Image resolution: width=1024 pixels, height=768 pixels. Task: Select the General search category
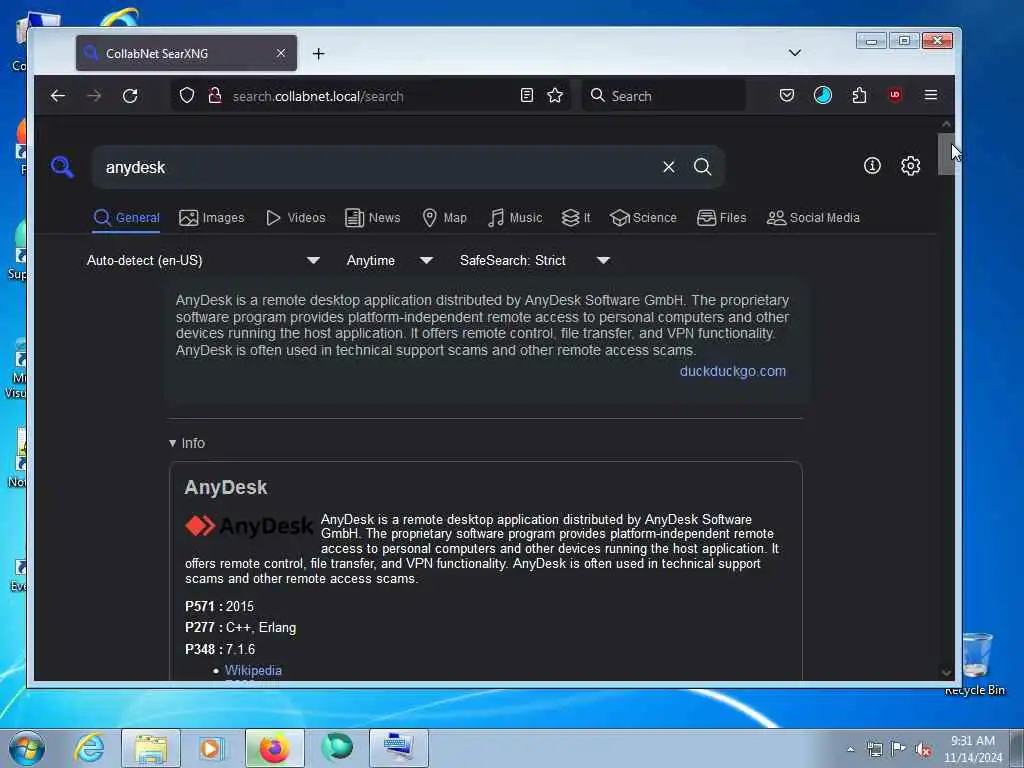pos(127,217)
